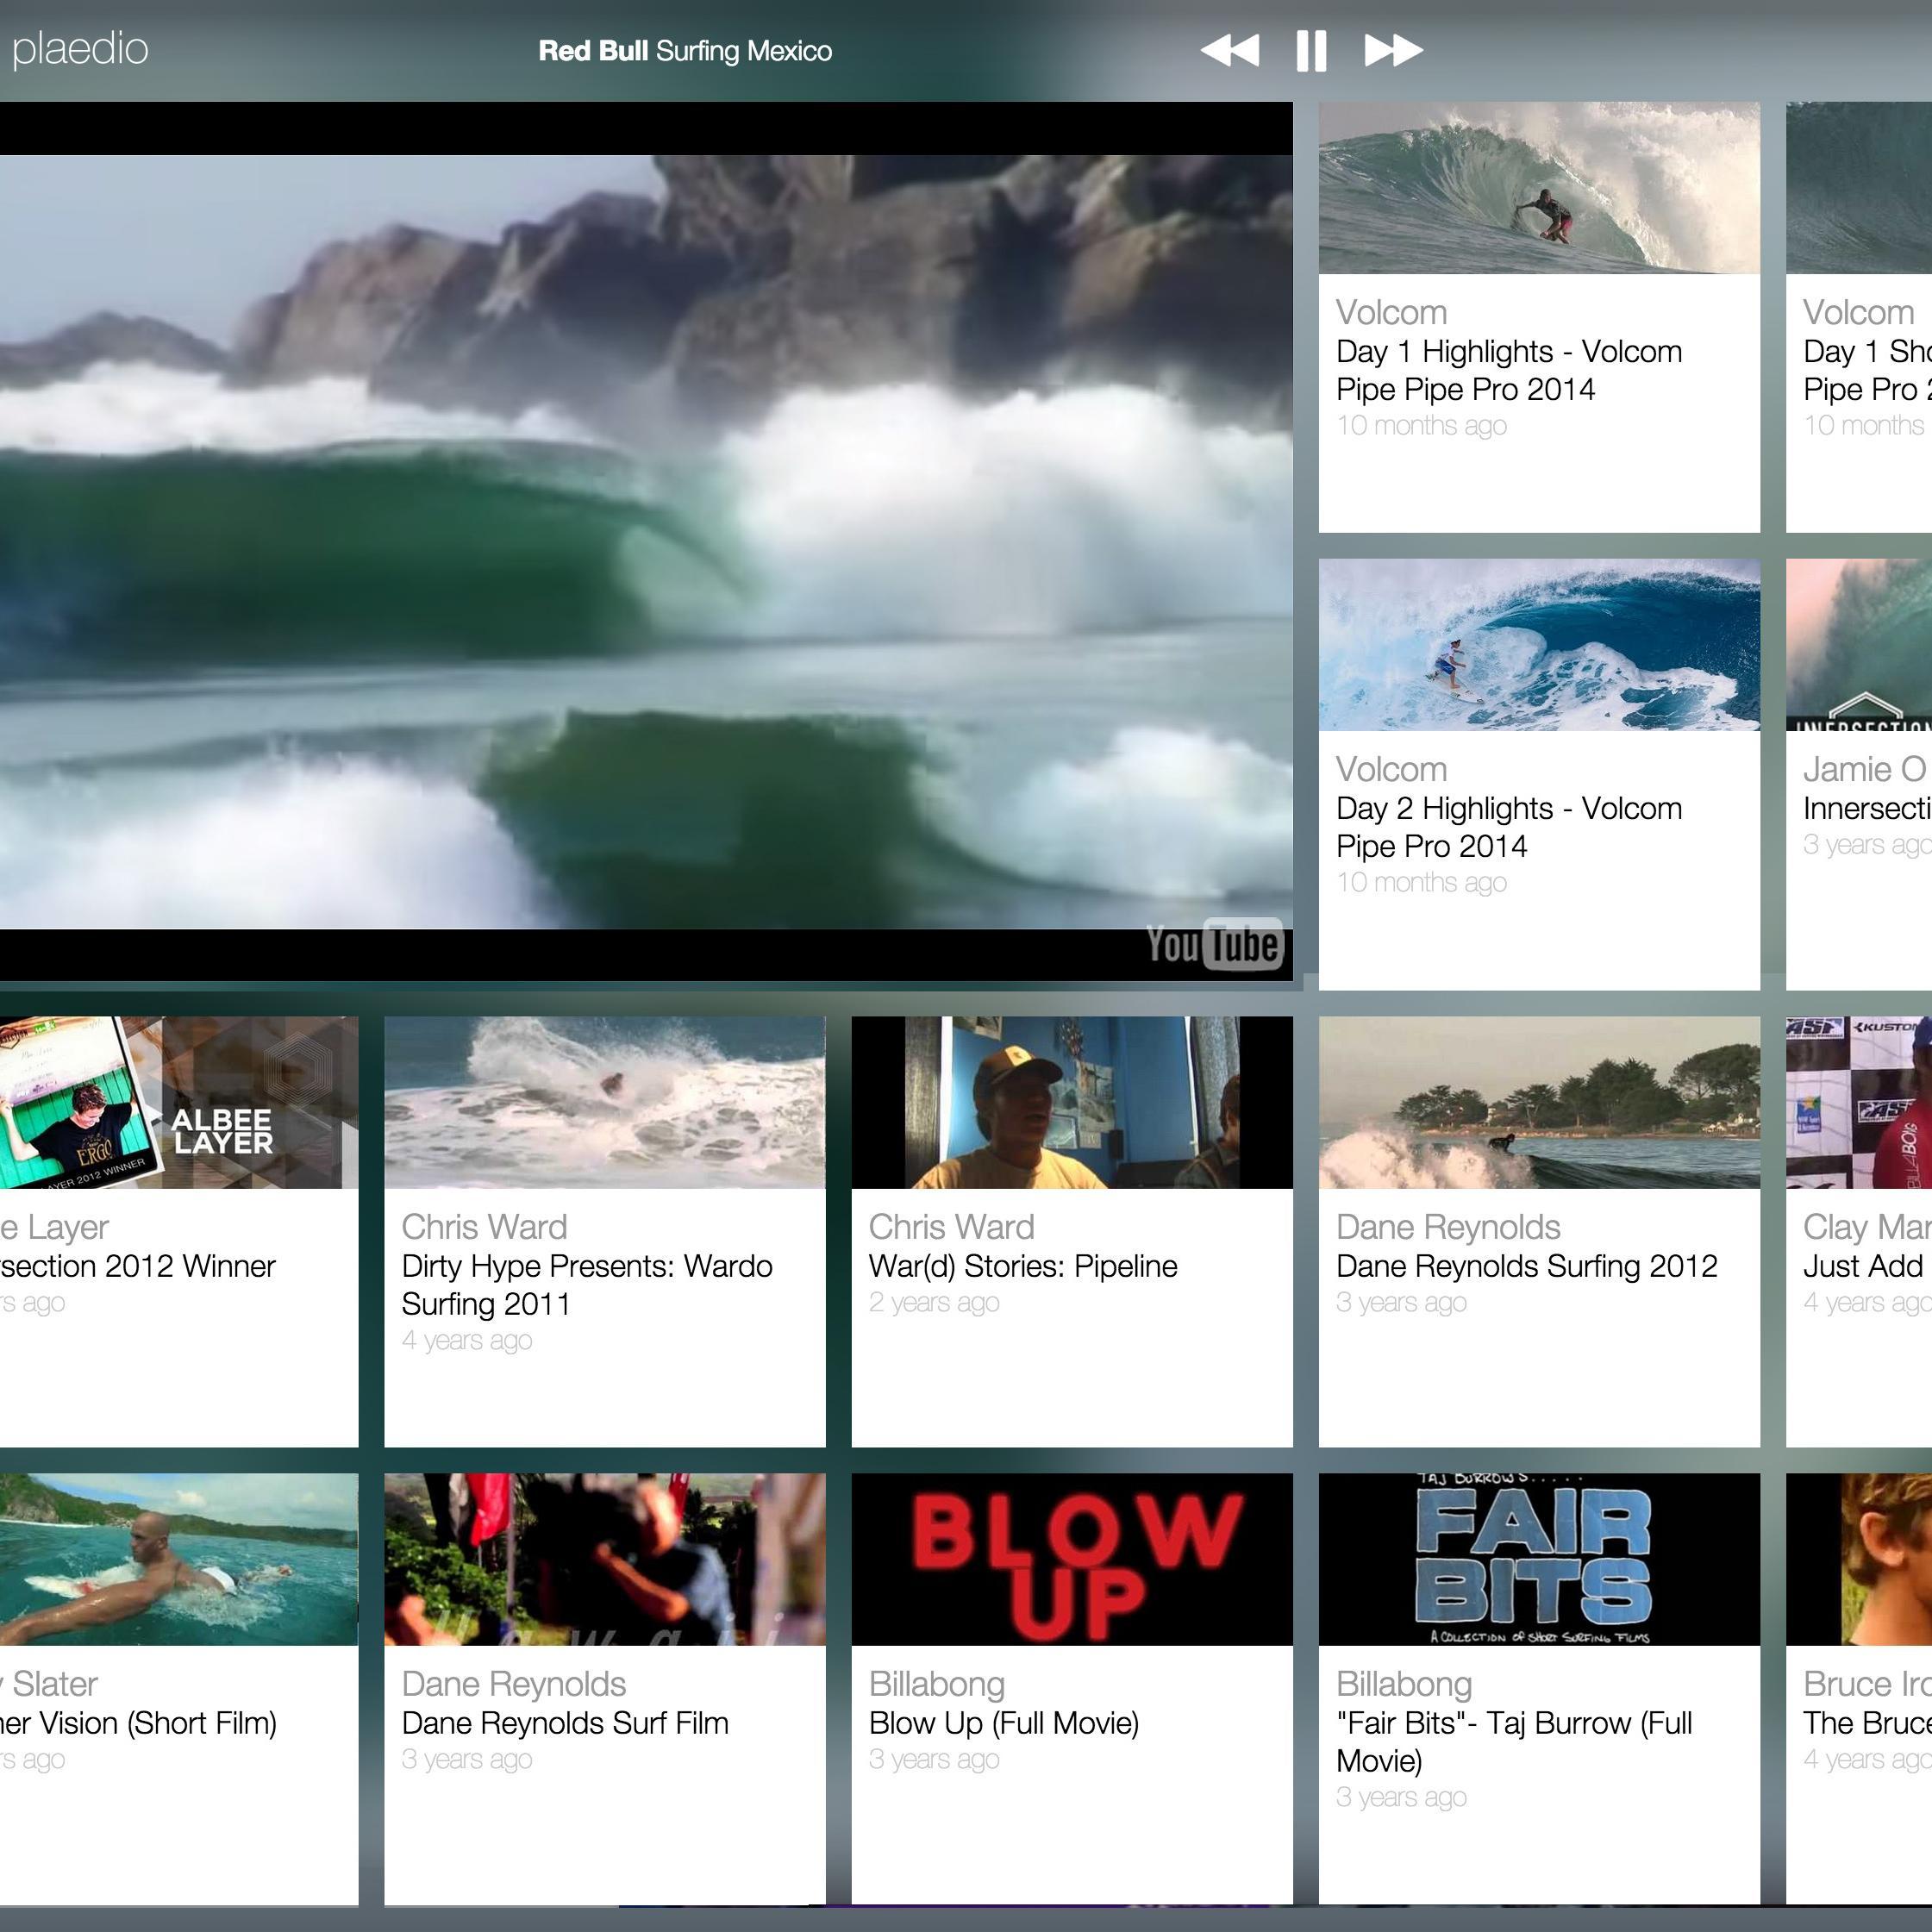Click Chris Ward name above War(d) Stories
Viewport: 1932px width, 1932px height.
[x=951, y=1227]
